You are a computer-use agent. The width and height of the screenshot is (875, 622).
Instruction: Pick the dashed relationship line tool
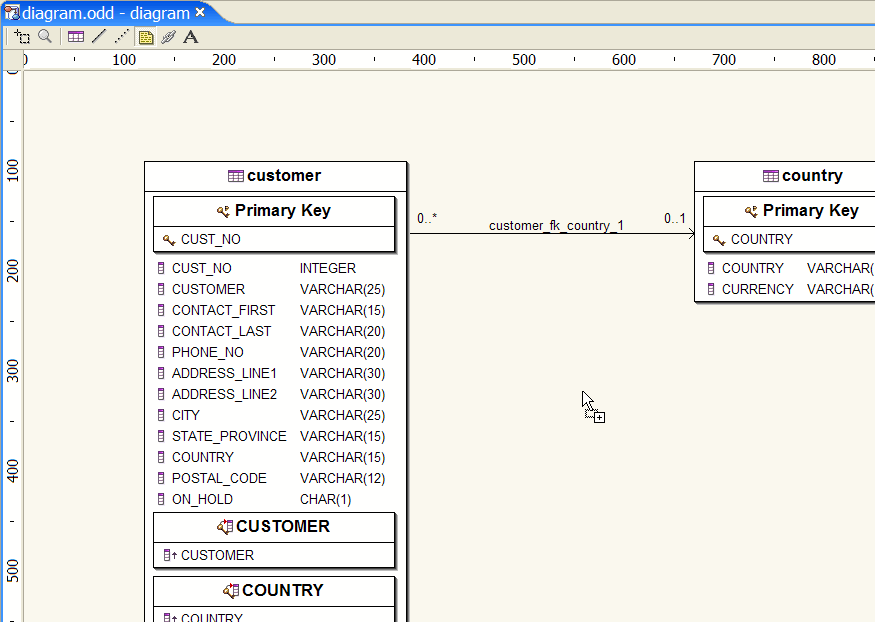pos(121,37)
